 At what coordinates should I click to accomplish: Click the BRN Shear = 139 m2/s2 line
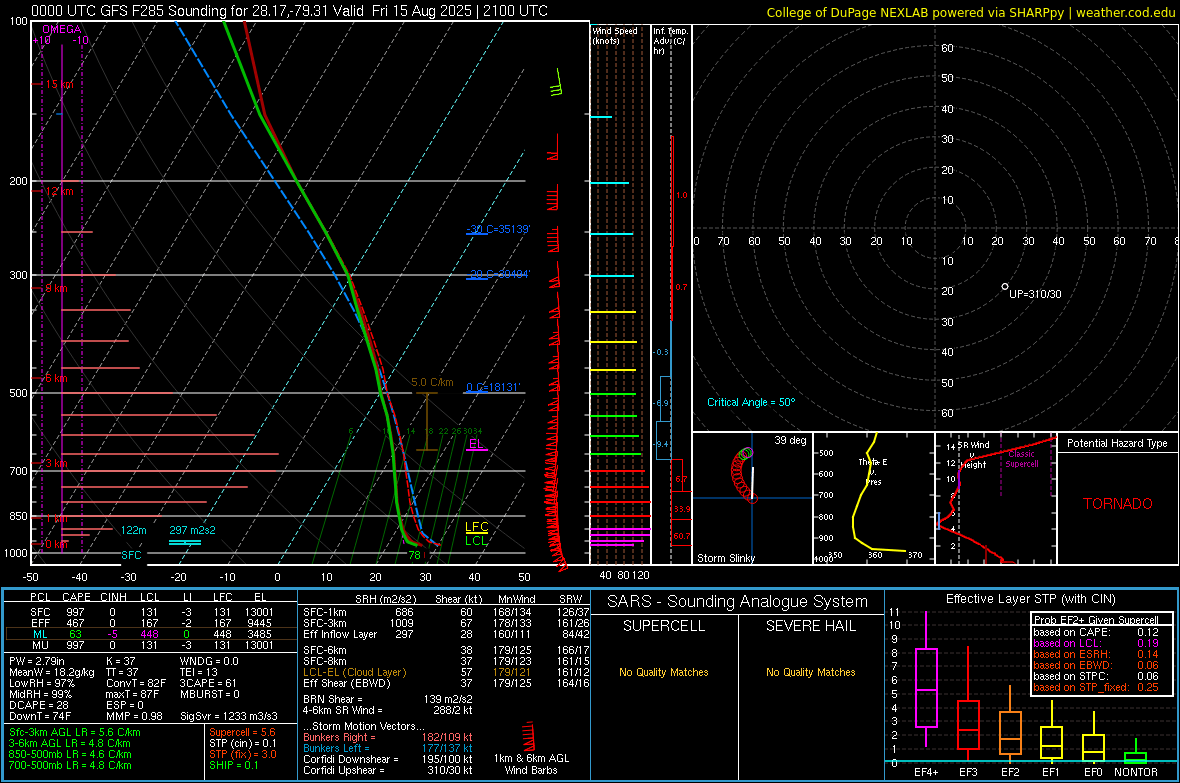click(388, 699)
